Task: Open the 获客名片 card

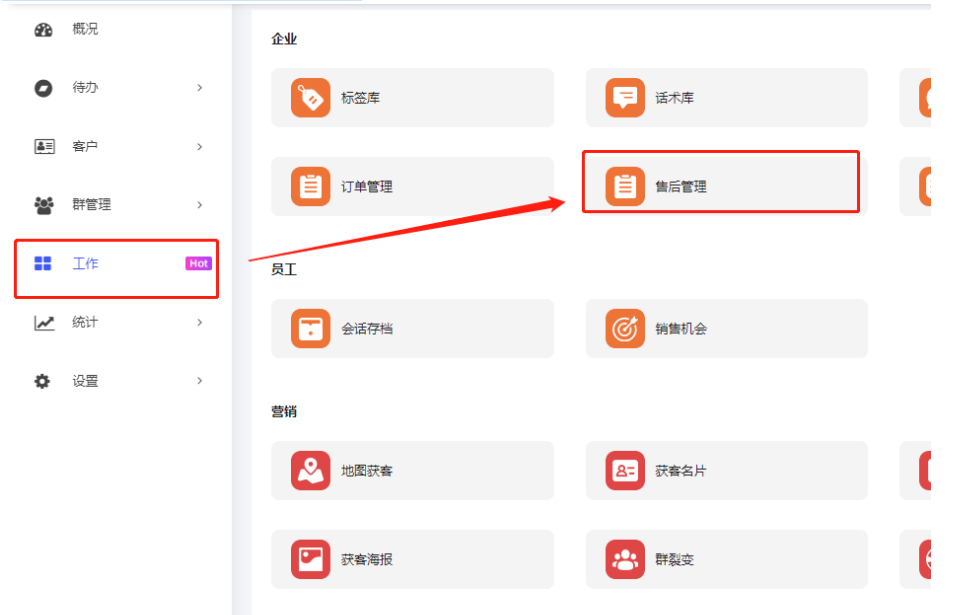Action: tap(727, 470)
